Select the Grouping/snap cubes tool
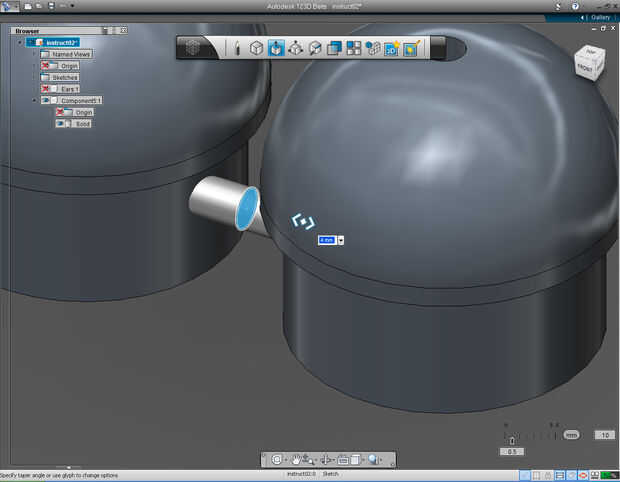The height and width of the screenshot is (482, 620). [372, 48]
